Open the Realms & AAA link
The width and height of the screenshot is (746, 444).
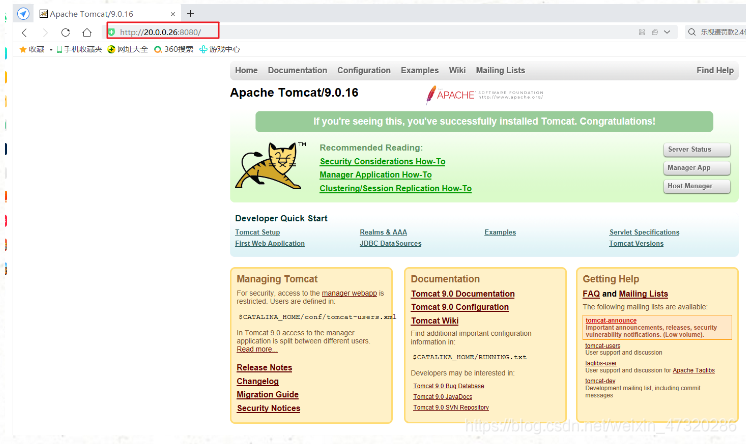coord(383,232)
